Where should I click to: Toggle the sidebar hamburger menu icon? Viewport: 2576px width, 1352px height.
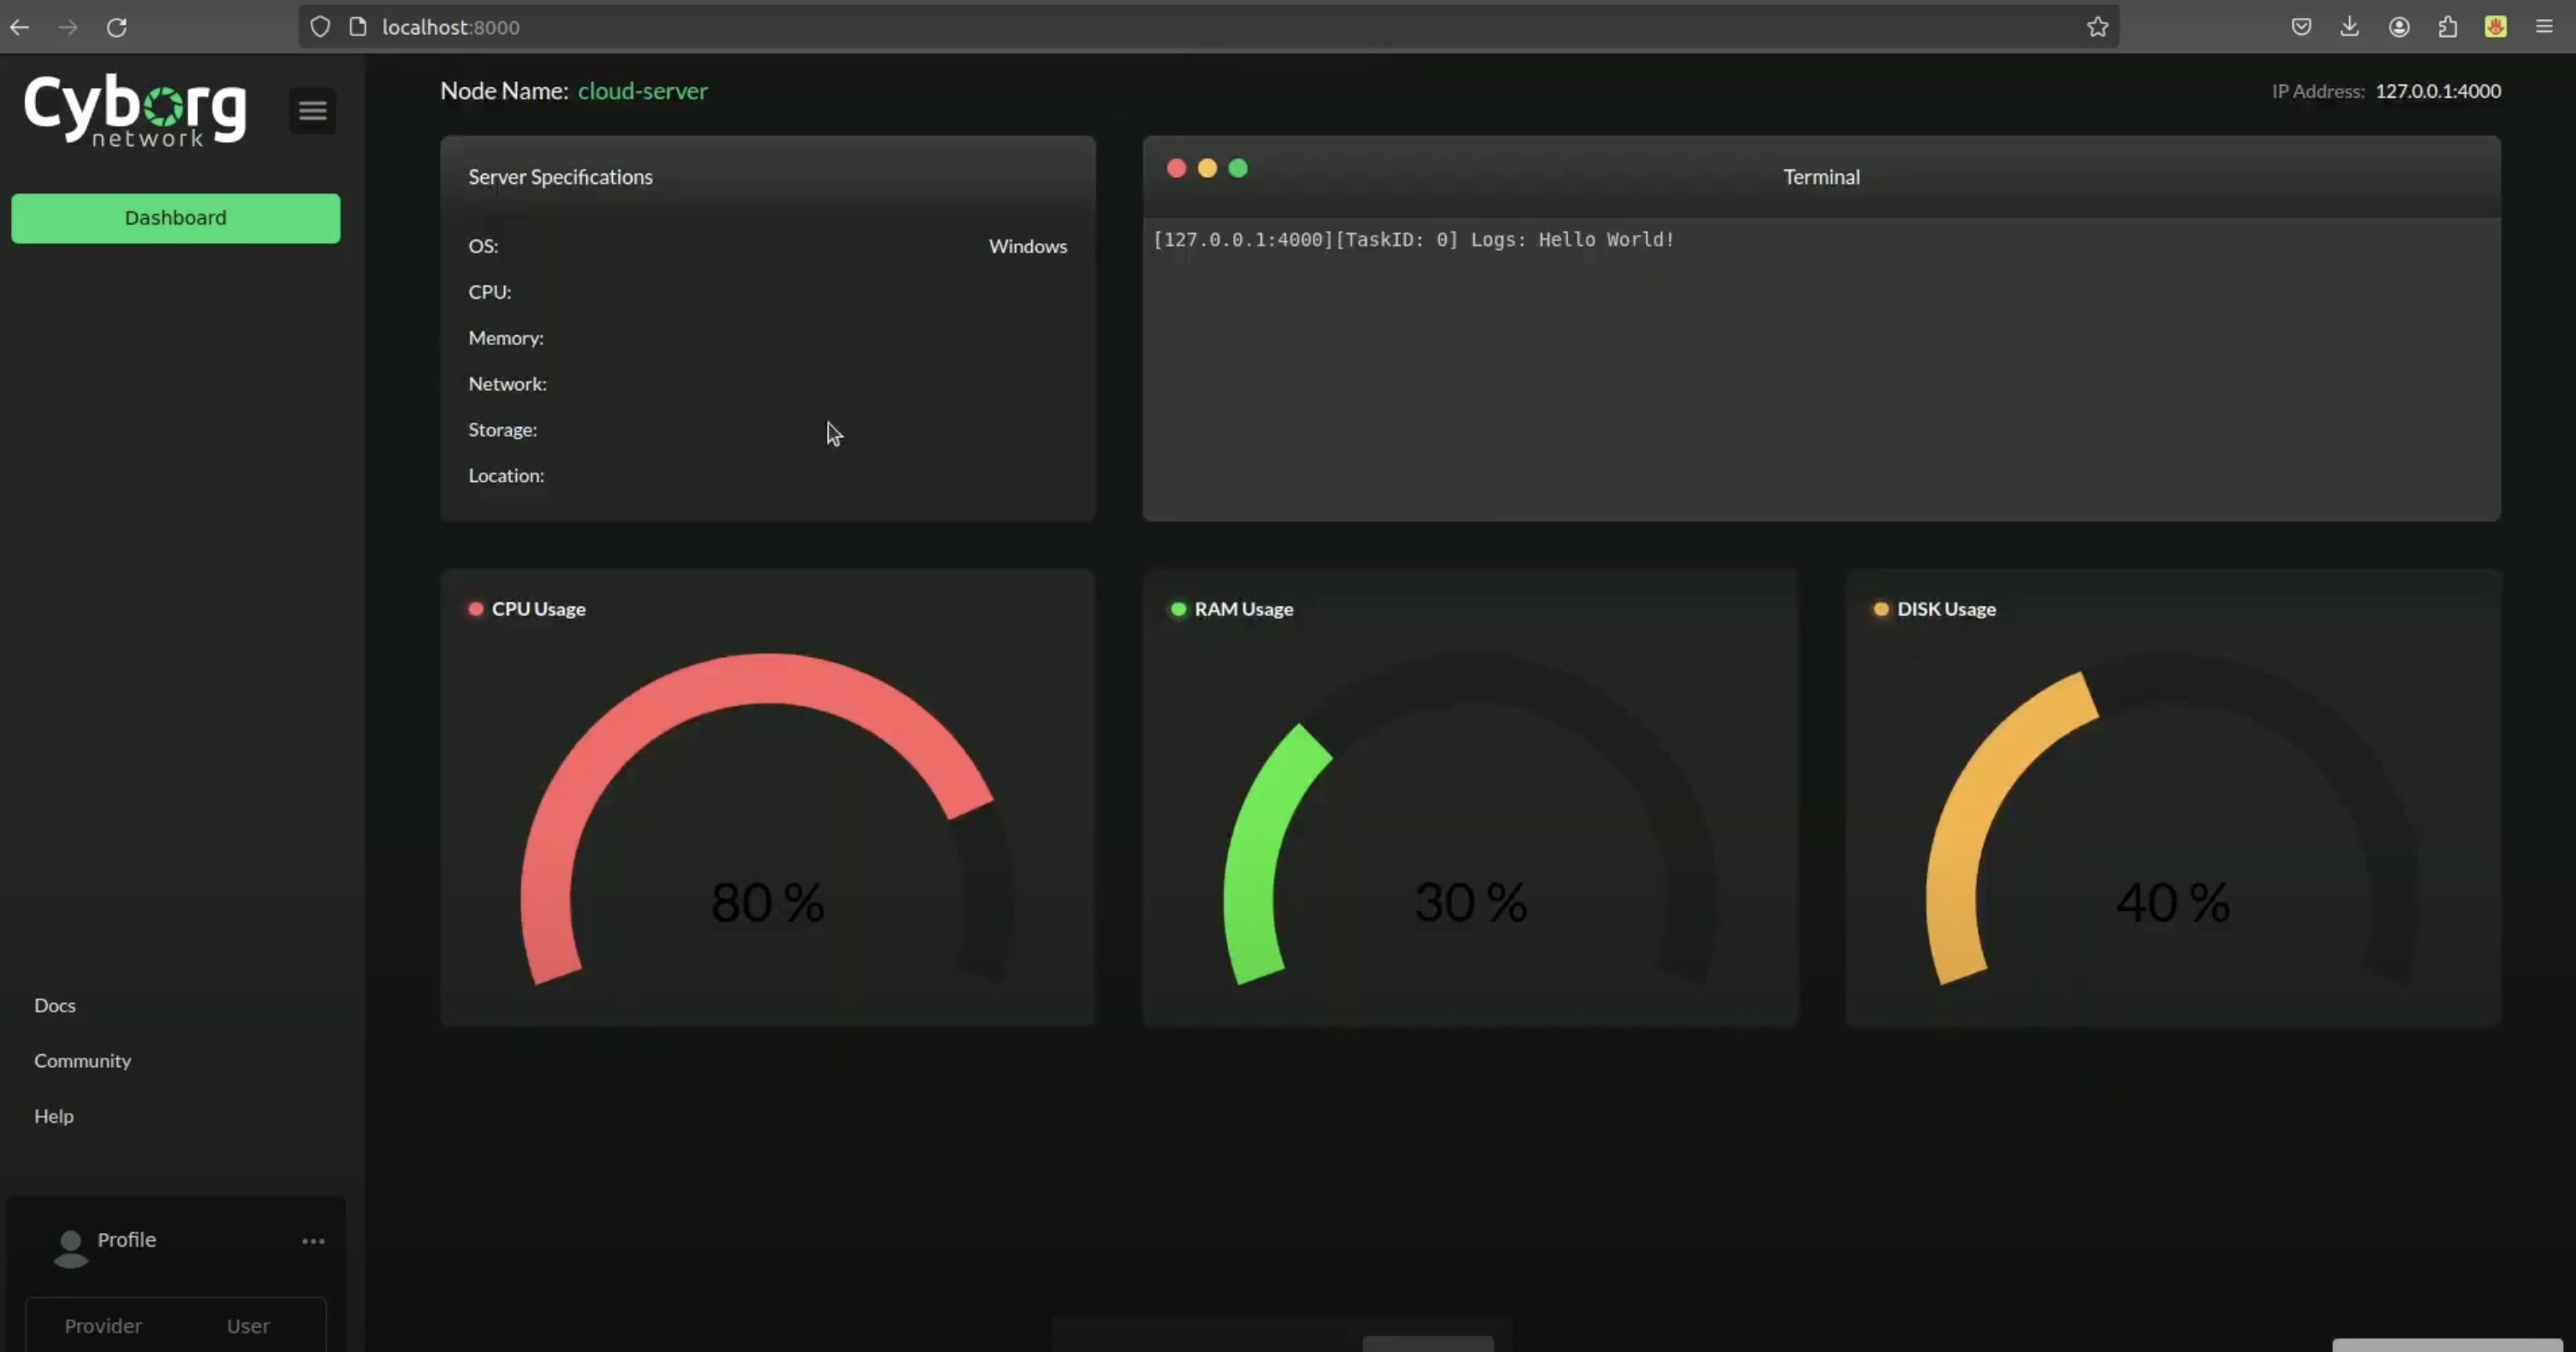click(312, 110)
